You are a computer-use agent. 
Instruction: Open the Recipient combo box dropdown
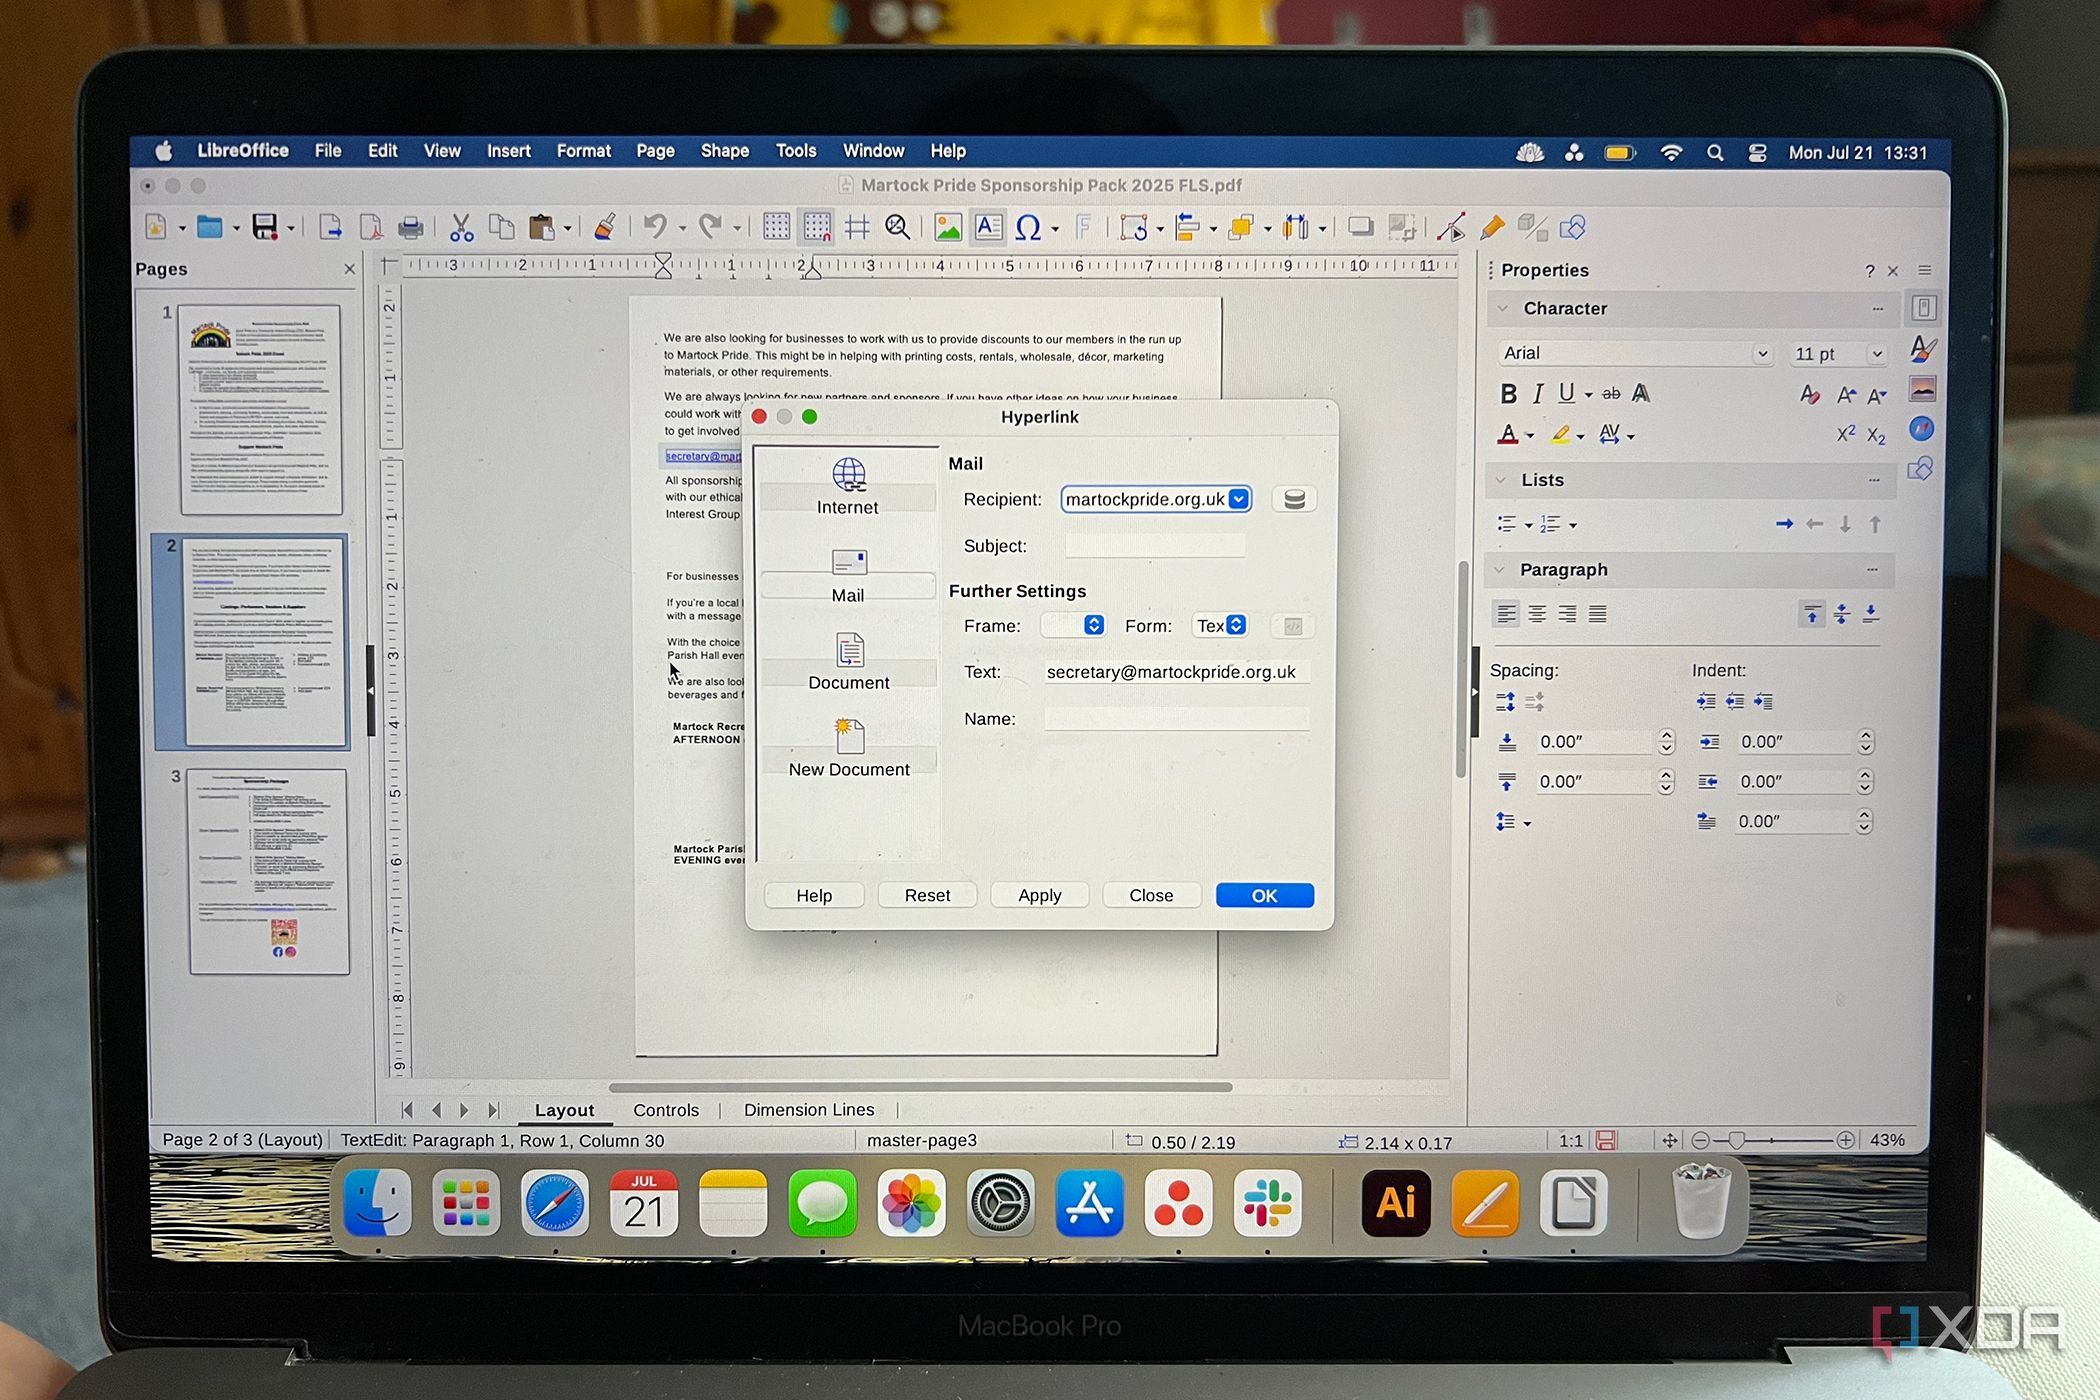[1239, 499]
